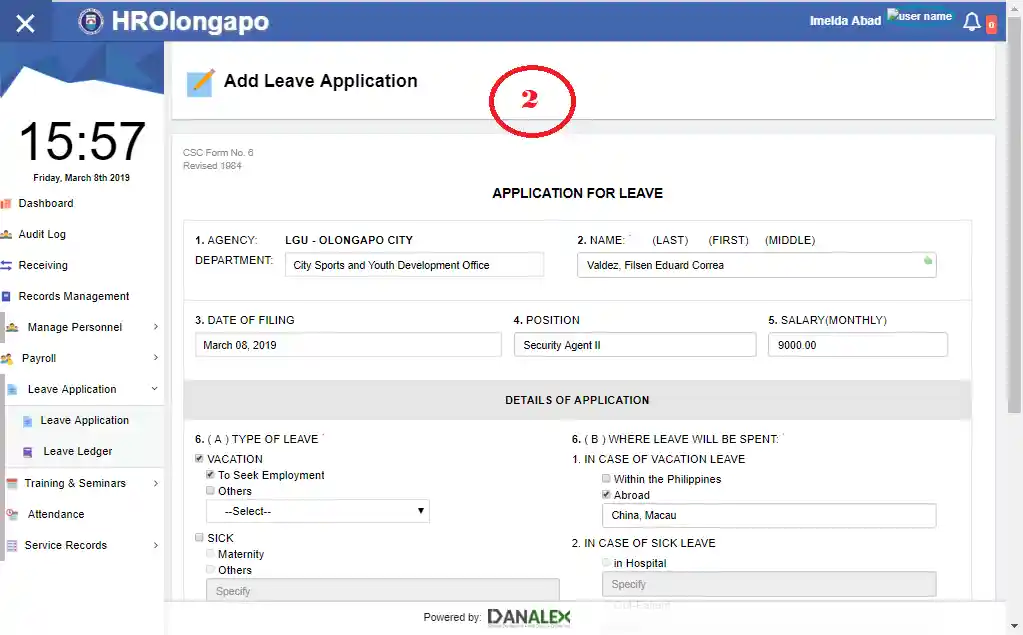The image size is (1023, 635).
Task: Uncheck the VACATION leave checkbox
Action: pyautogui.click(x=199, y=459)
